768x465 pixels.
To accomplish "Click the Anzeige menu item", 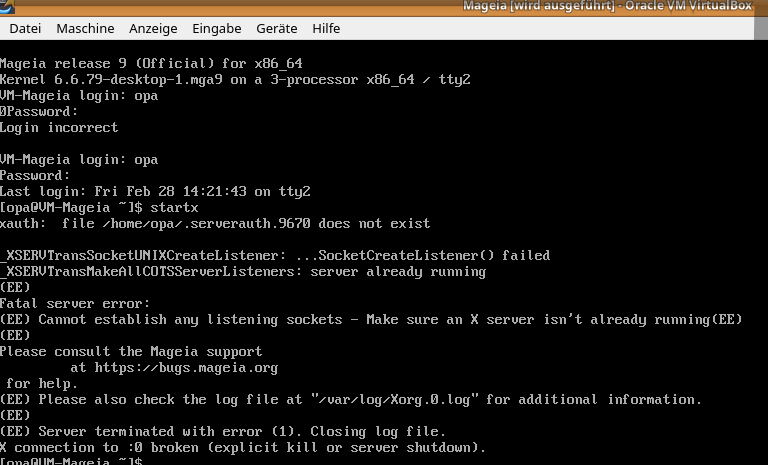I will 154,28.
